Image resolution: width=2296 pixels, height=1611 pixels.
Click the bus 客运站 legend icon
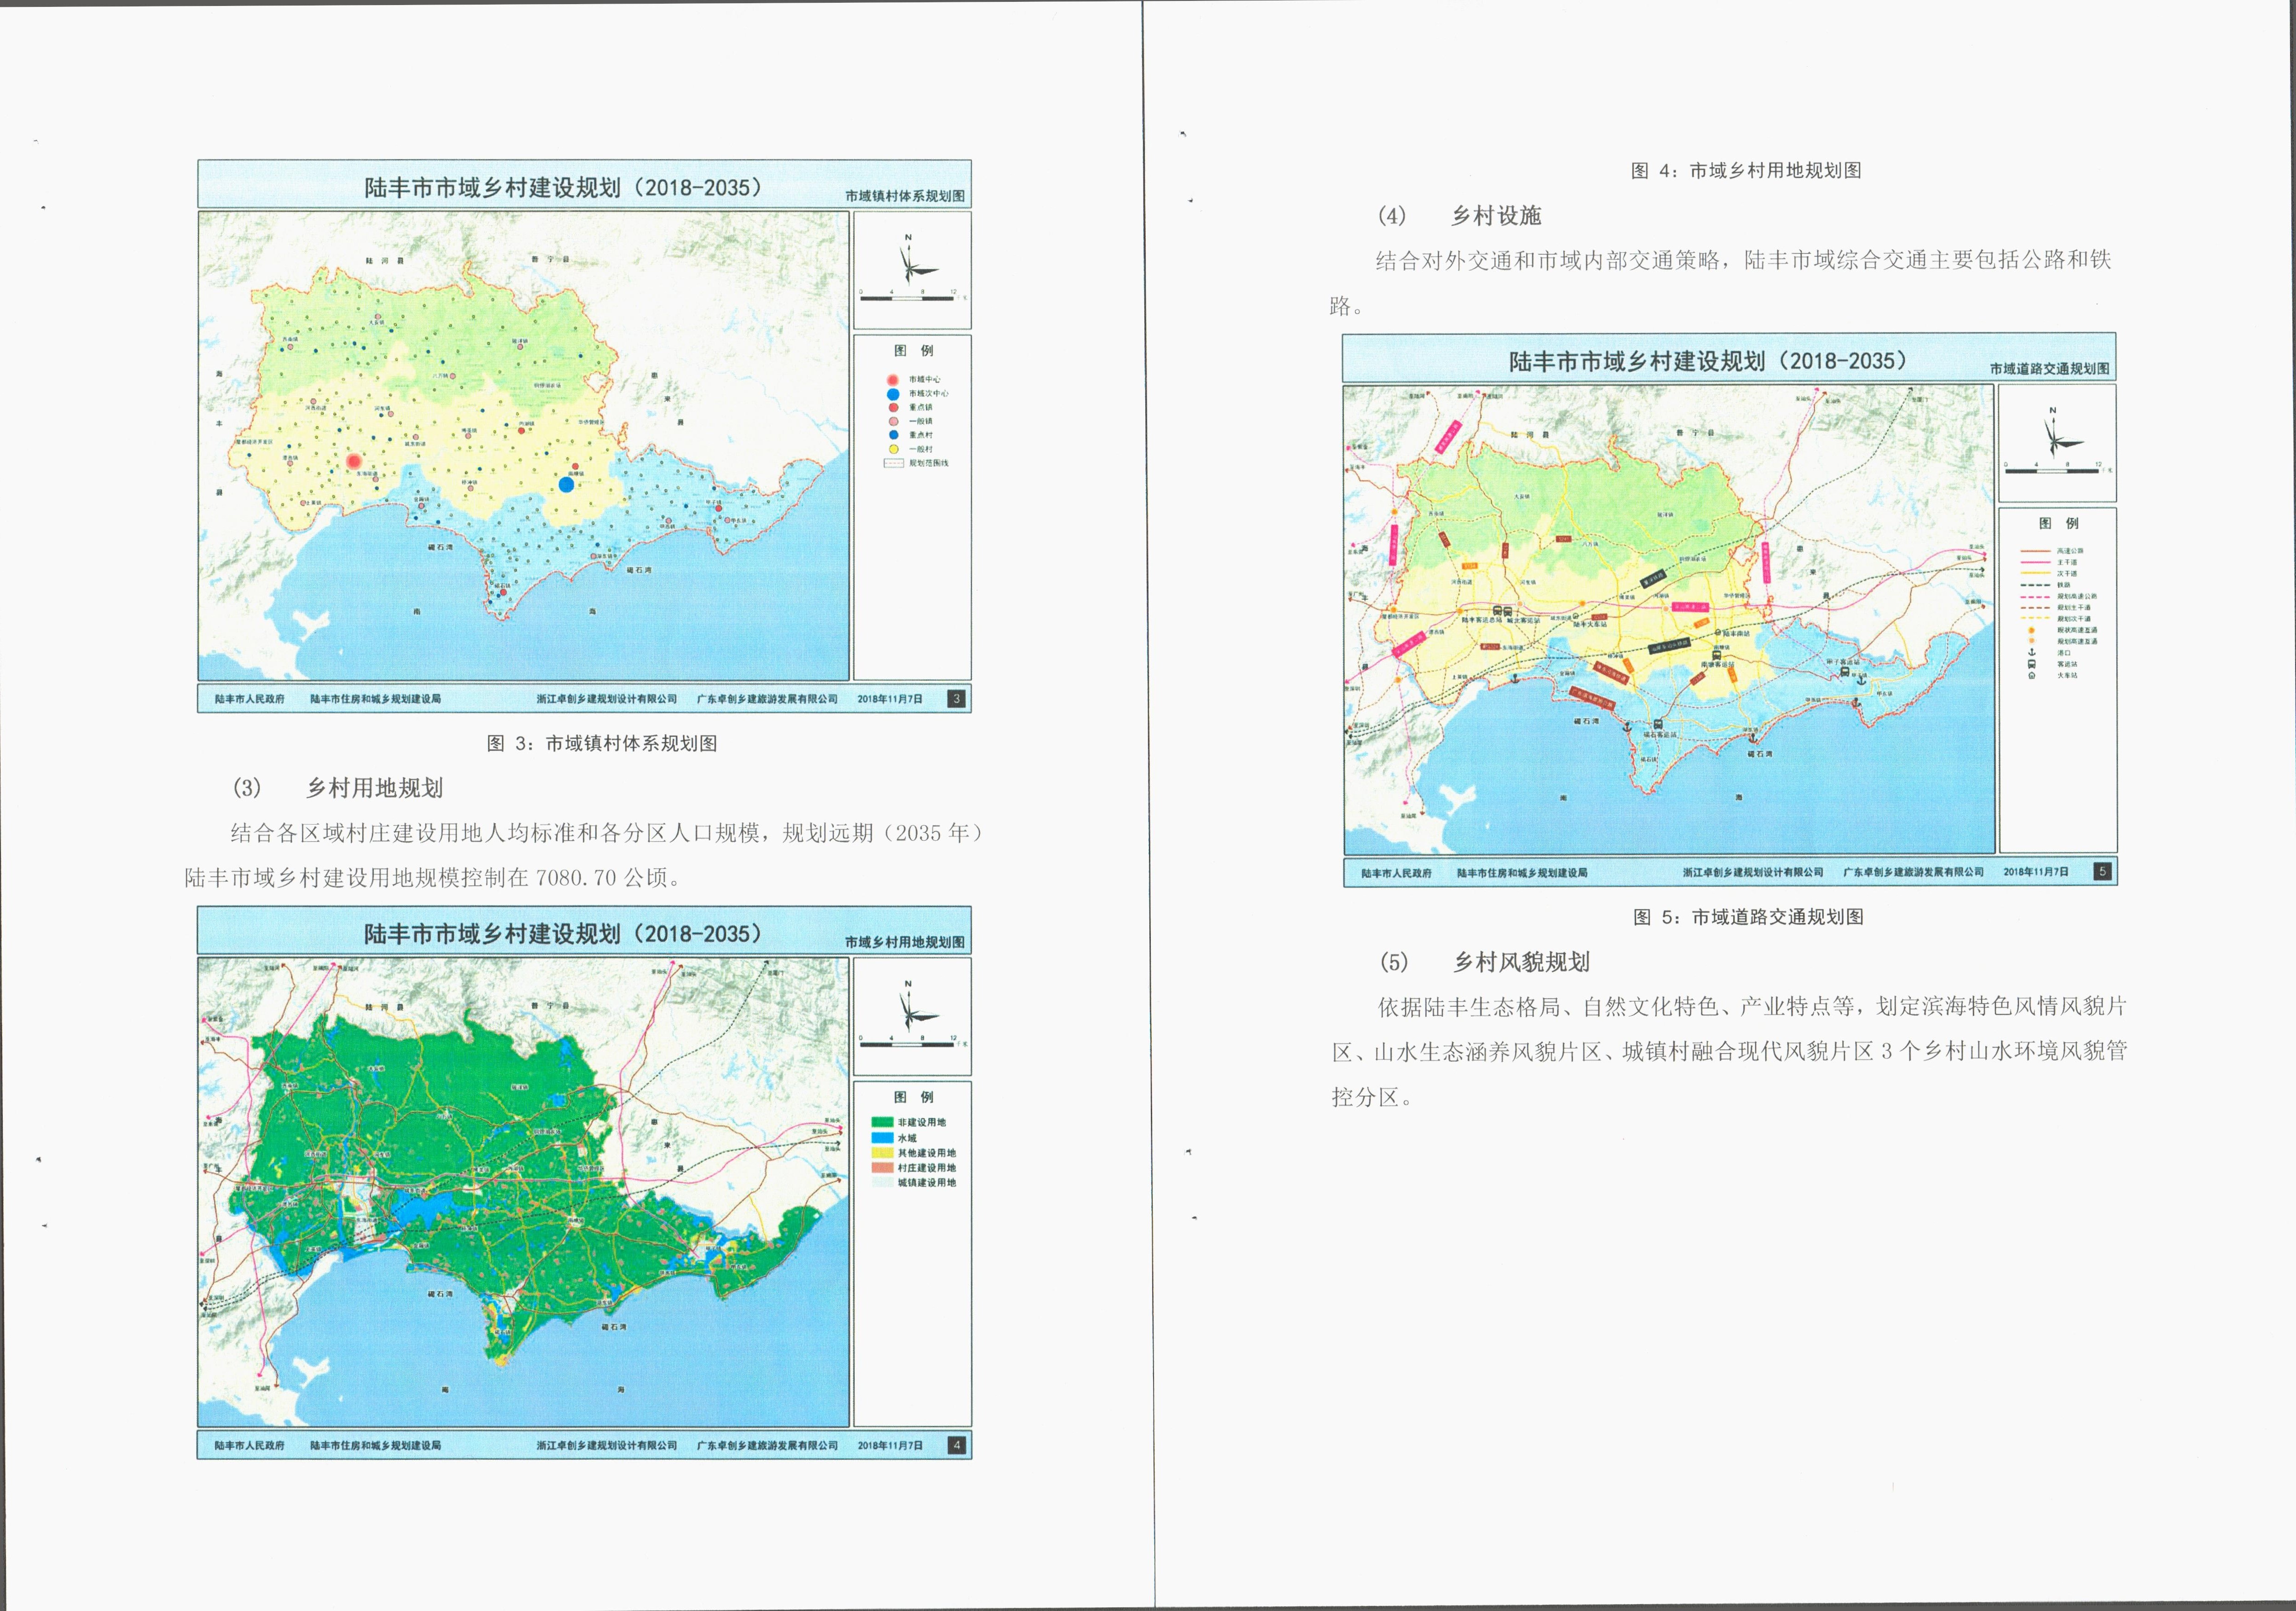click(2032, 664)
